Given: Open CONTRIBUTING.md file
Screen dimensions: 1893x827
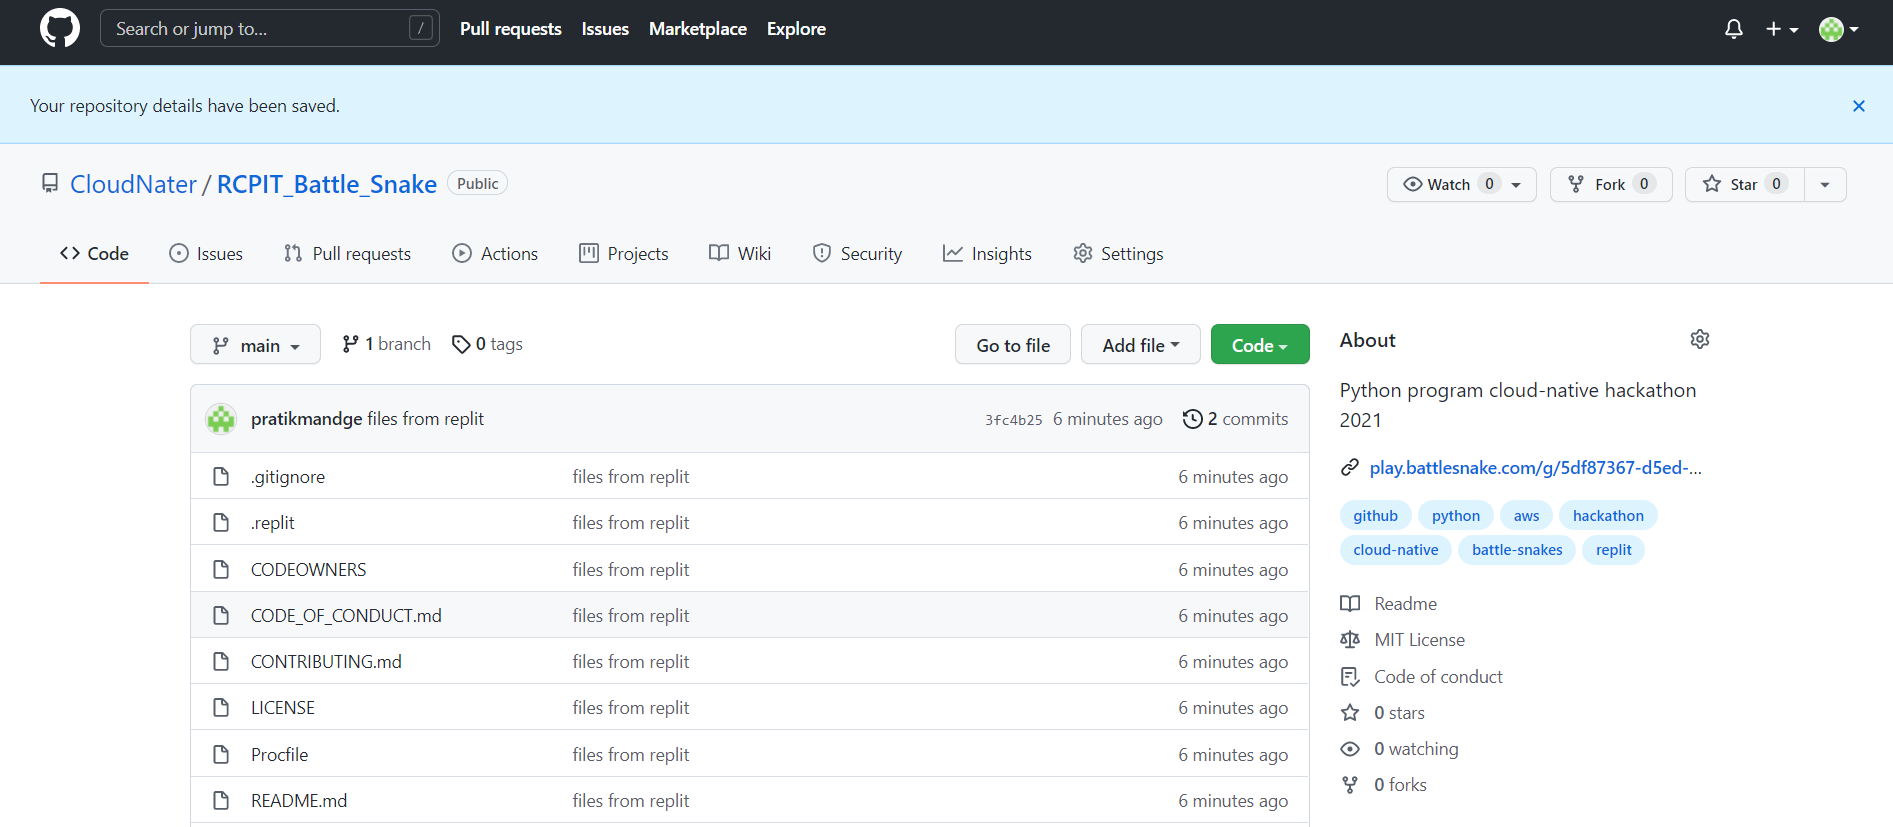Looking at the screenshot, I should (326, 662).
